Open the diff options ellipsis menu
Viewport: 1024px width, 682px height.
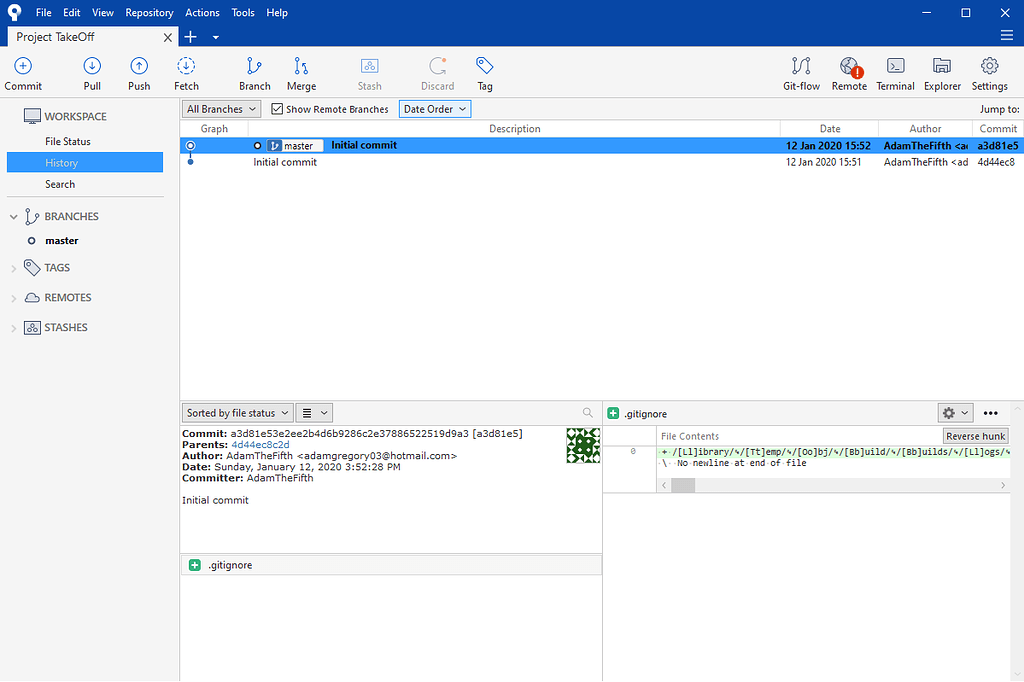pyautogui.click(x=990, y=413)
